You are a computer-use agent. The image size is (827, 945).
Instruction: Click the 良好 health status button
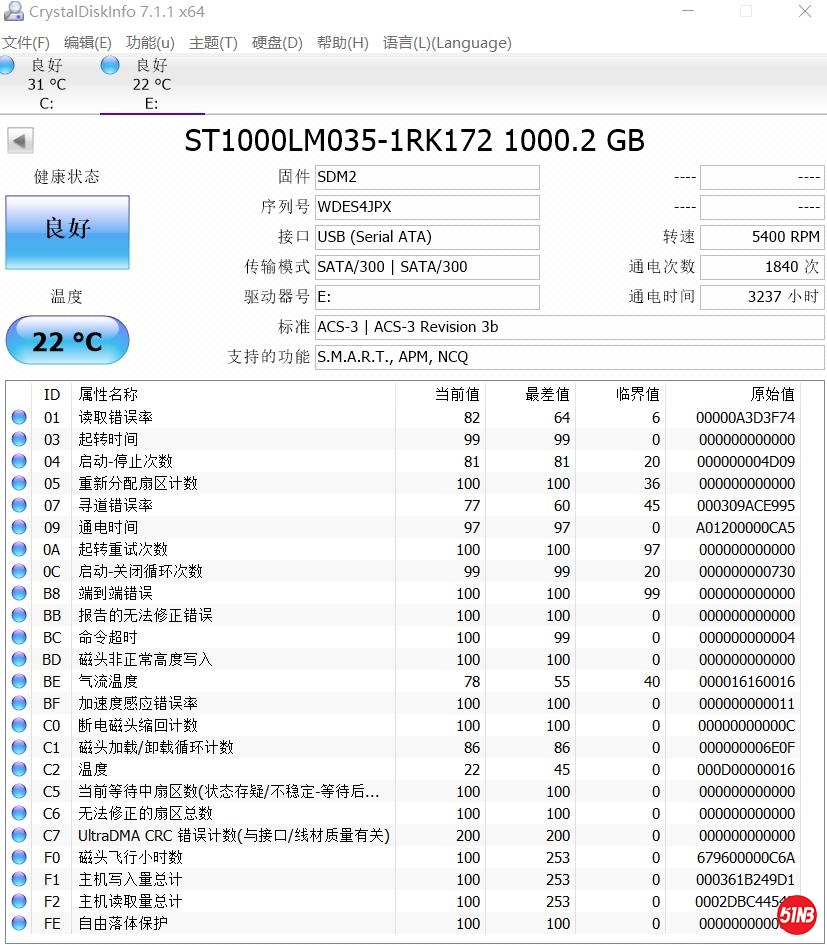point(66,232)
